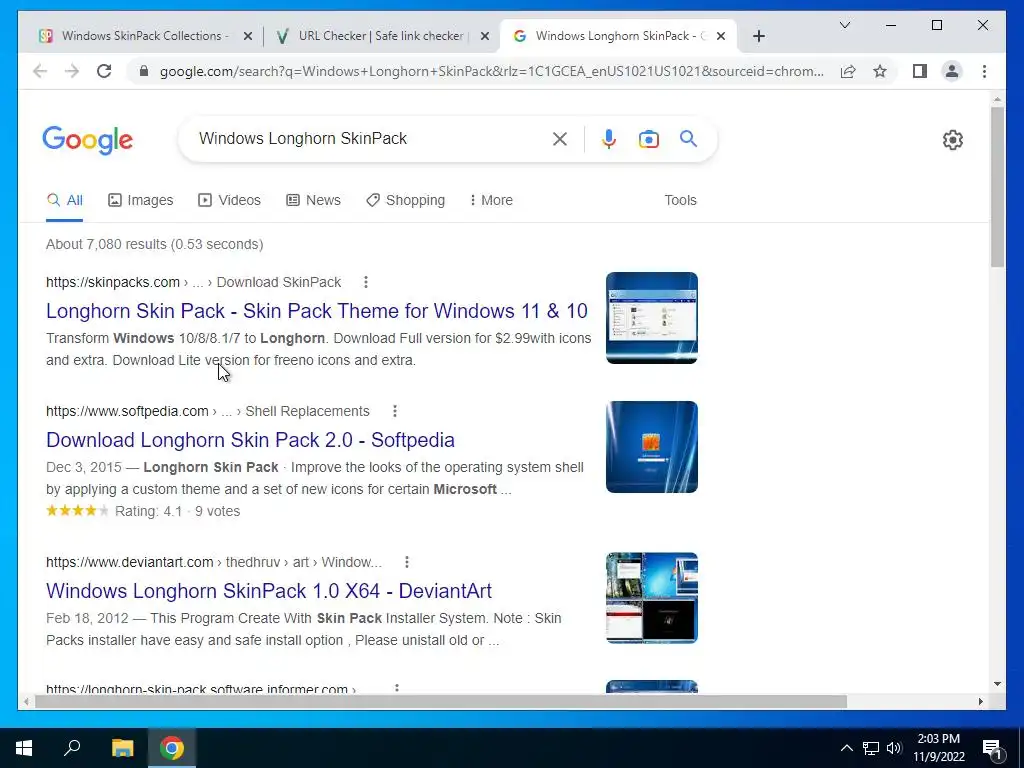Open a new tab with the plus button
The width and height of the screenshot is (1024, 768).
[758, 36]
